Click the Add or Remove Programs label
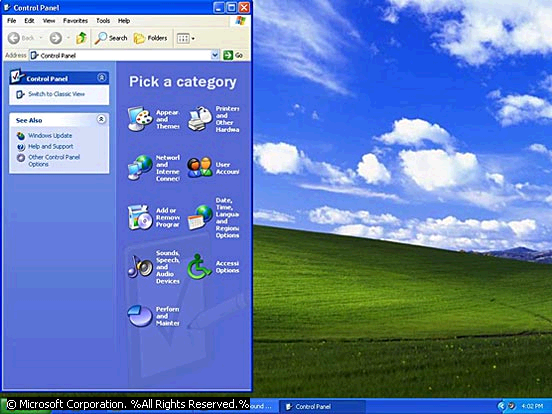The height and width of the screenshot is (414, 552). tap(168, 217)
